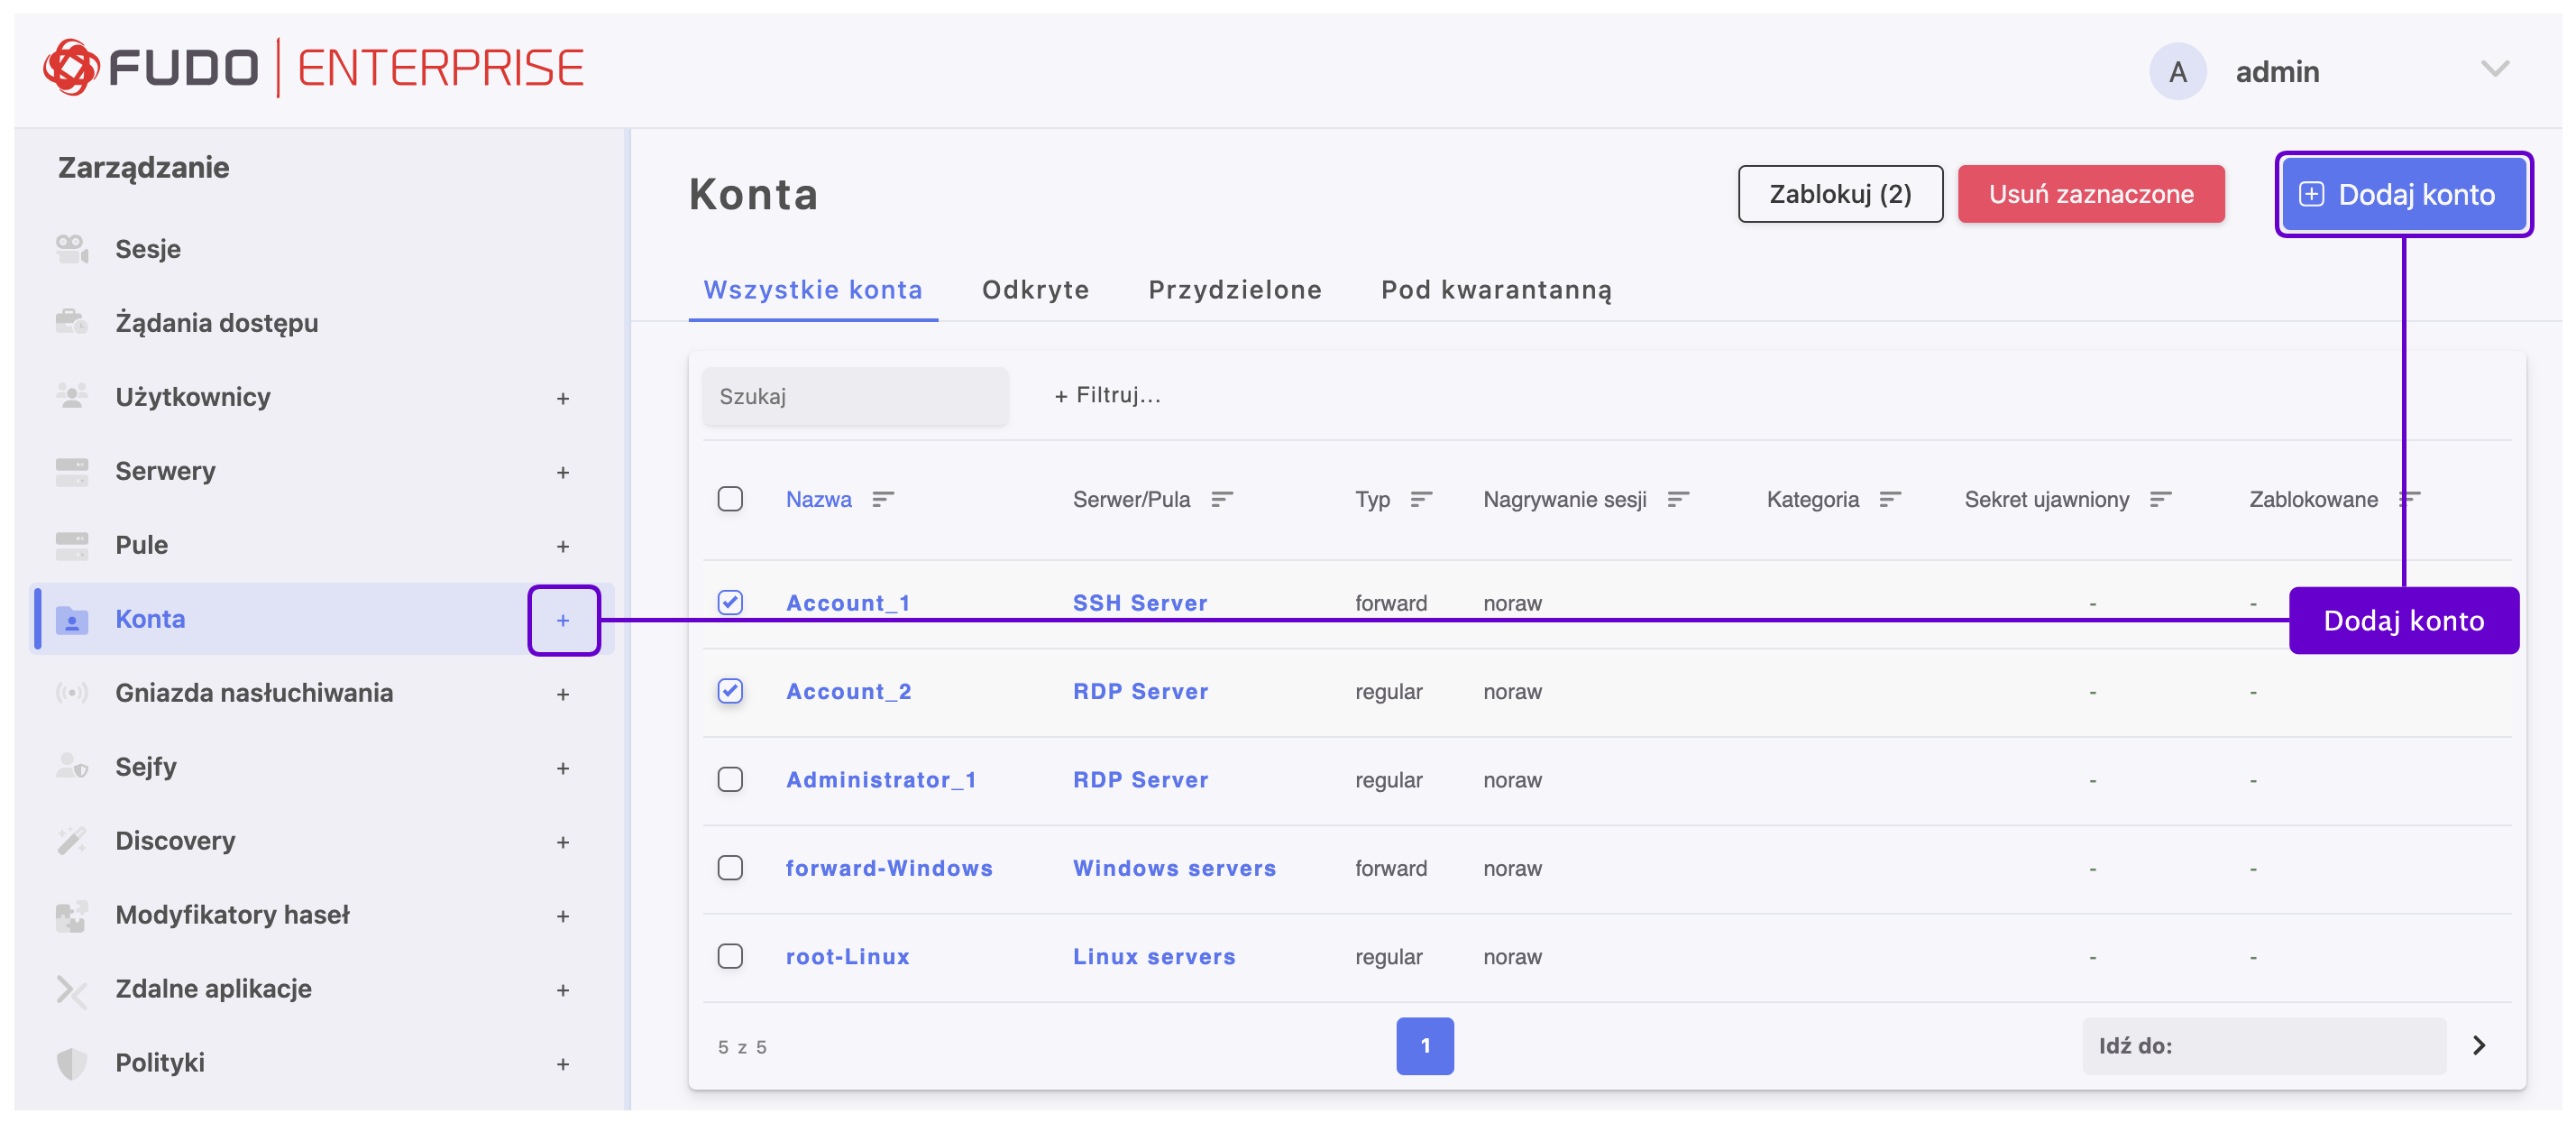Add new pool via Pule plus
This screenshot has height=1132, width=2576.
point(563,546)
